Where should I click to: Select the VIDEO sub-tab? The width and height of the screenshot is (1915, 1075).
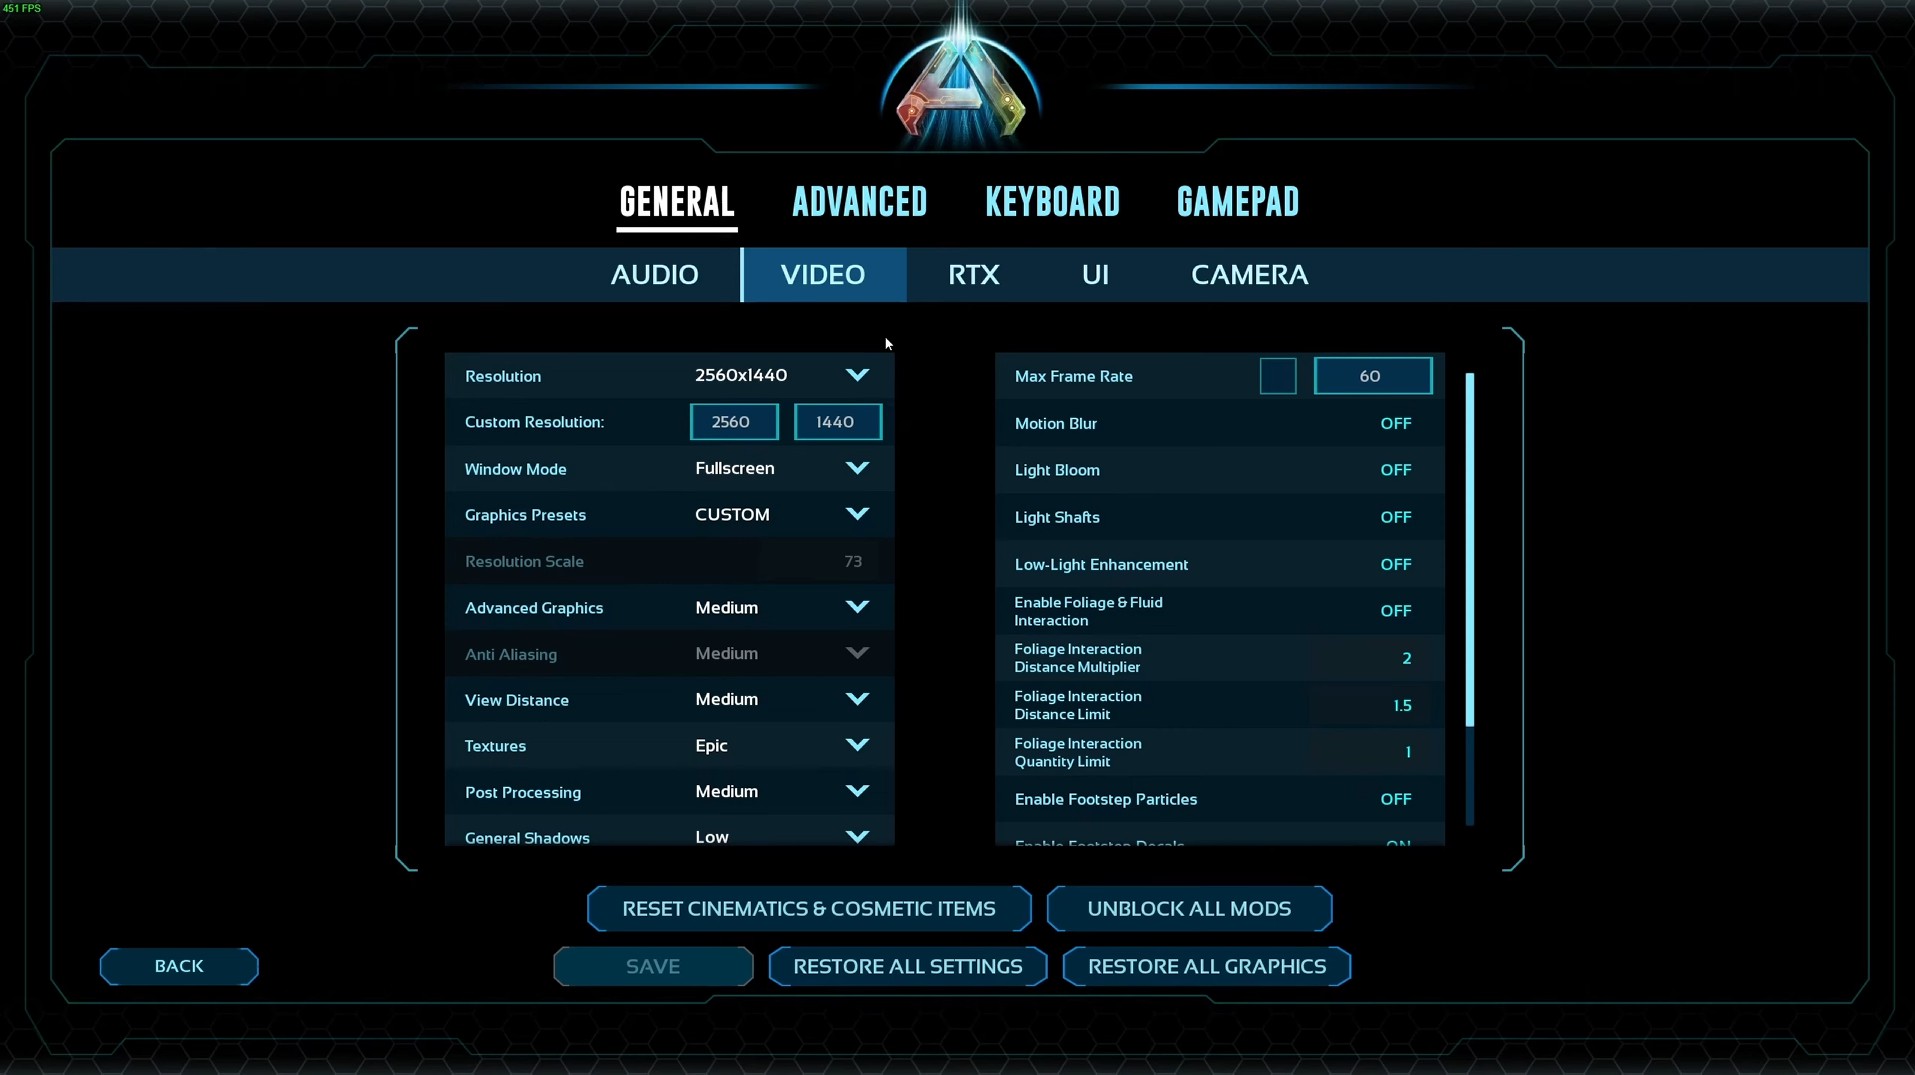pos(823,275)
